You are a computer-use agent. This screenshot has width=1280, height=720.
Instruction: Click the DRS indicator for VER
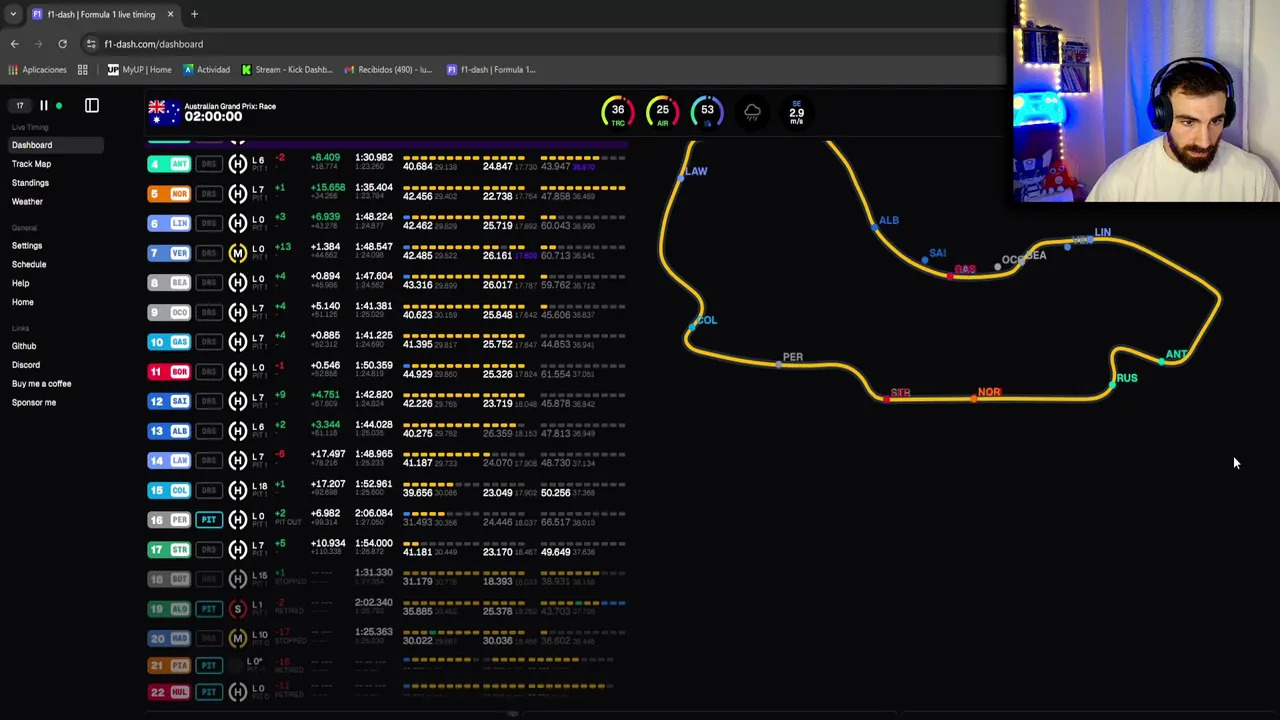click(x=209, y=253)
